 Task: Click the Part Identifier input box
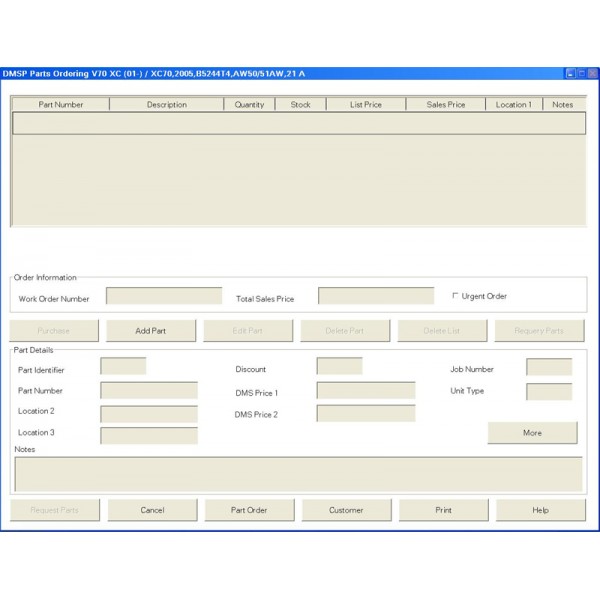(x=123, y=366)
